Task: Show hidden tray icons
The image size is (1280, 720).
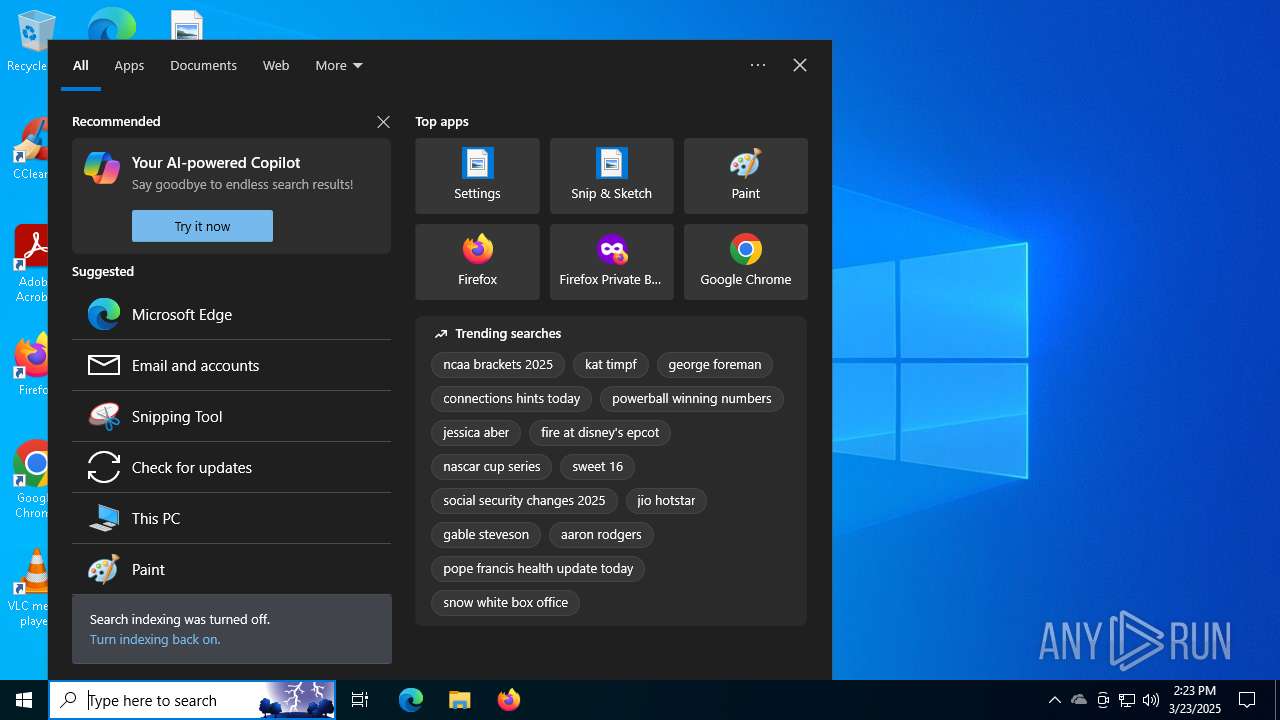Action: [x=1054, y=700]
